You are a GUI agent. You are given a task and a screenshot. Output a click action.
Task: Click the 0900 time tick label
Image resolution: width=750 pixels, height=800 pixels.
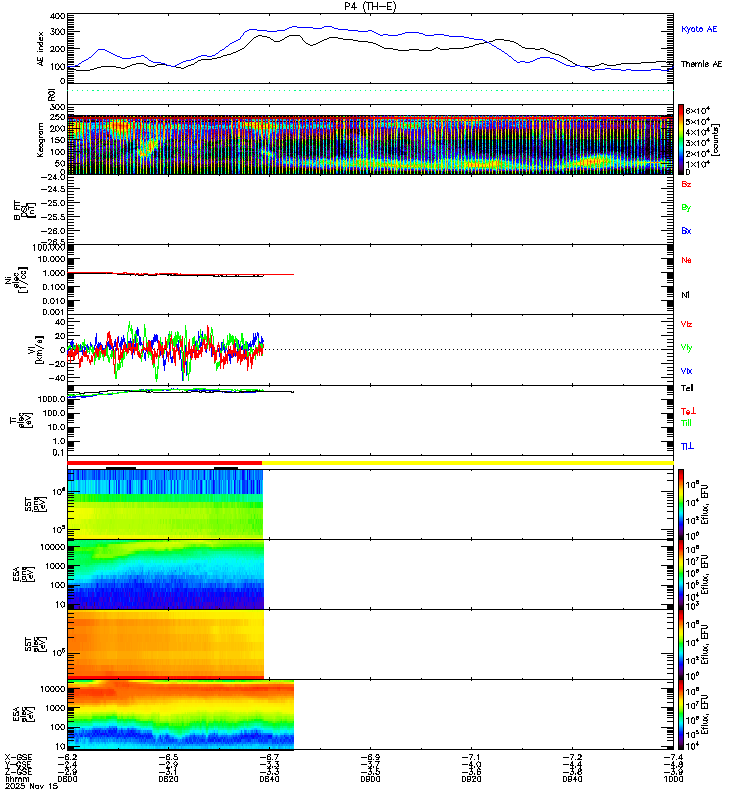pos(370,779)
